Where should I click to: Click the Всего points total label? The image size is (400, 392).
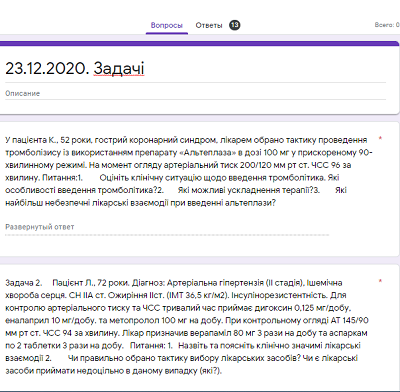[387, 25]
